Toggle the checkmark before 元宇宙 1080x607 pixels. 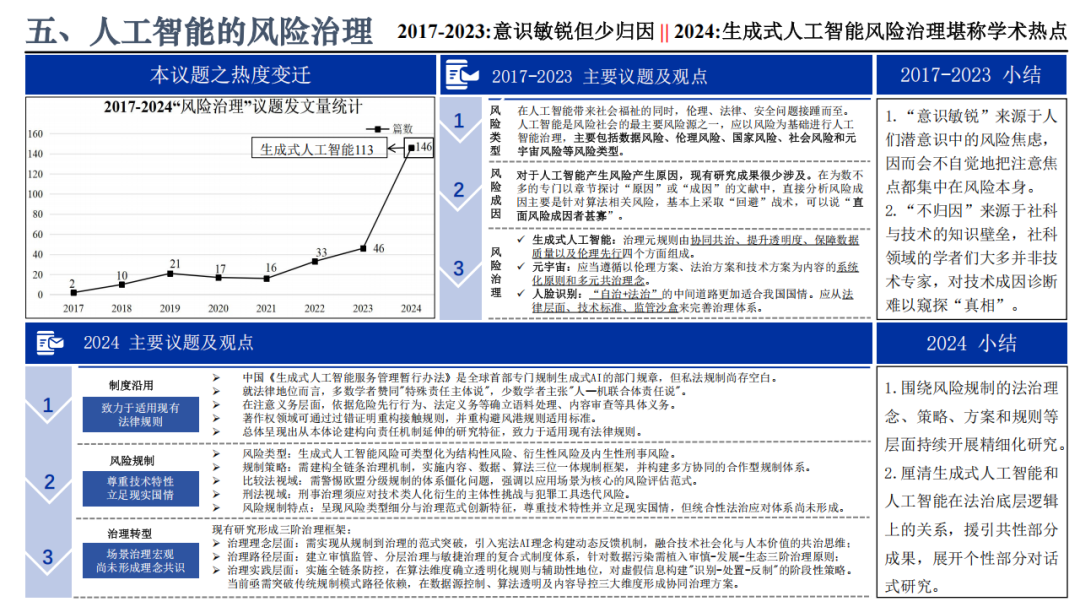coord(519,268)
